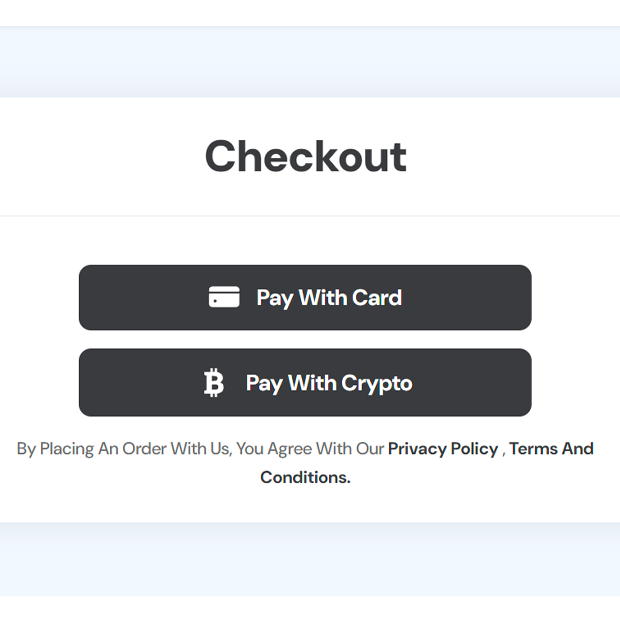Click the word "Privacy" in the agreement text

coord(418,449)
